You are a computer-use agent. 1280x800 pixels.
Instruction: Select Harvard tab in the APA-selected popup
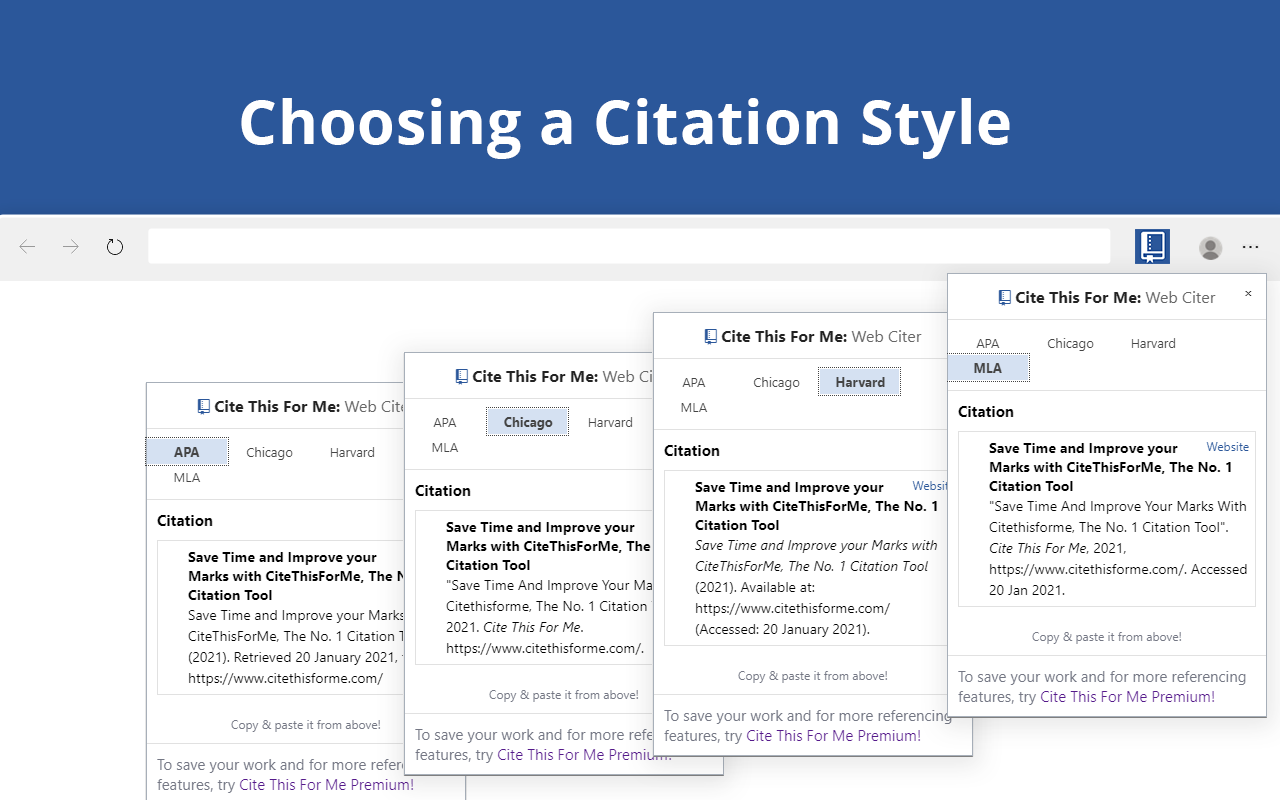352,452
